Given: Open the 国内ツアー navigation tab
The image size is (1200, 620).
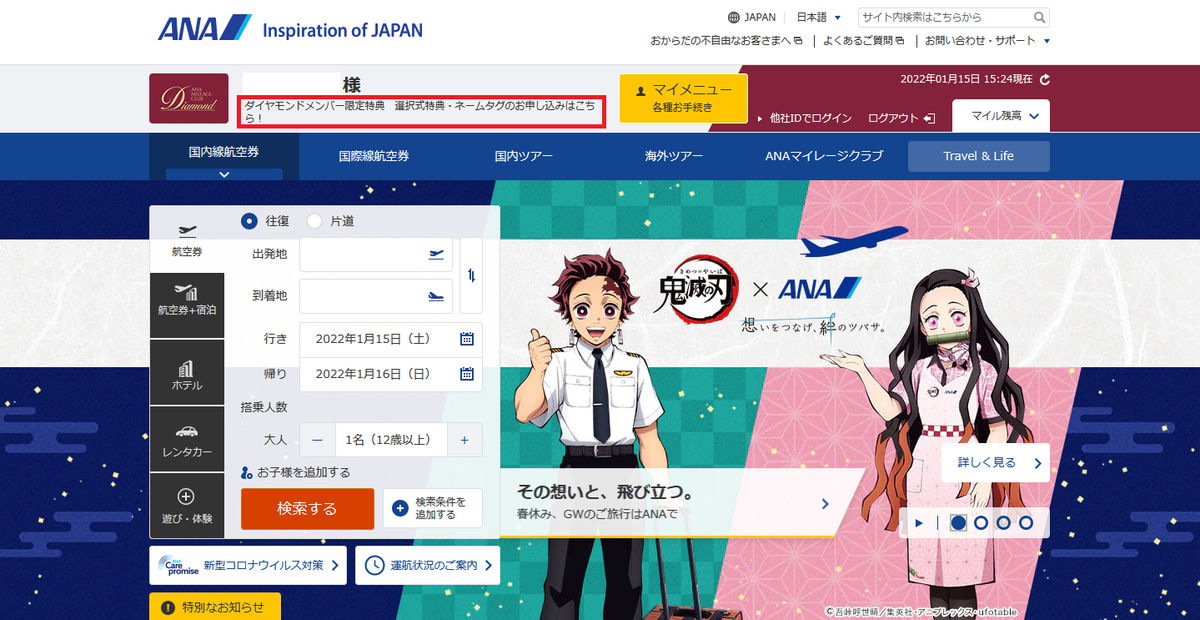Looking at the screenshot, I should [x=523, y=156].
